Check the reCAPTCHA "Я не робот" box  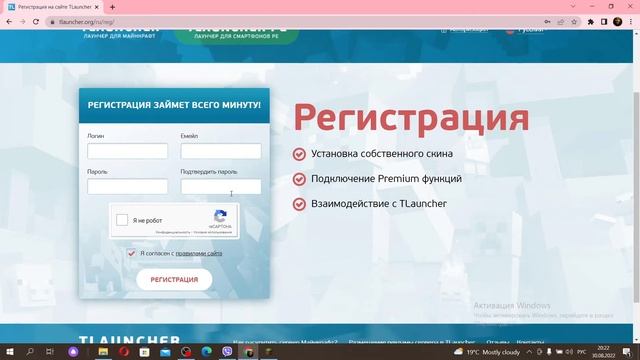point(122,220)
